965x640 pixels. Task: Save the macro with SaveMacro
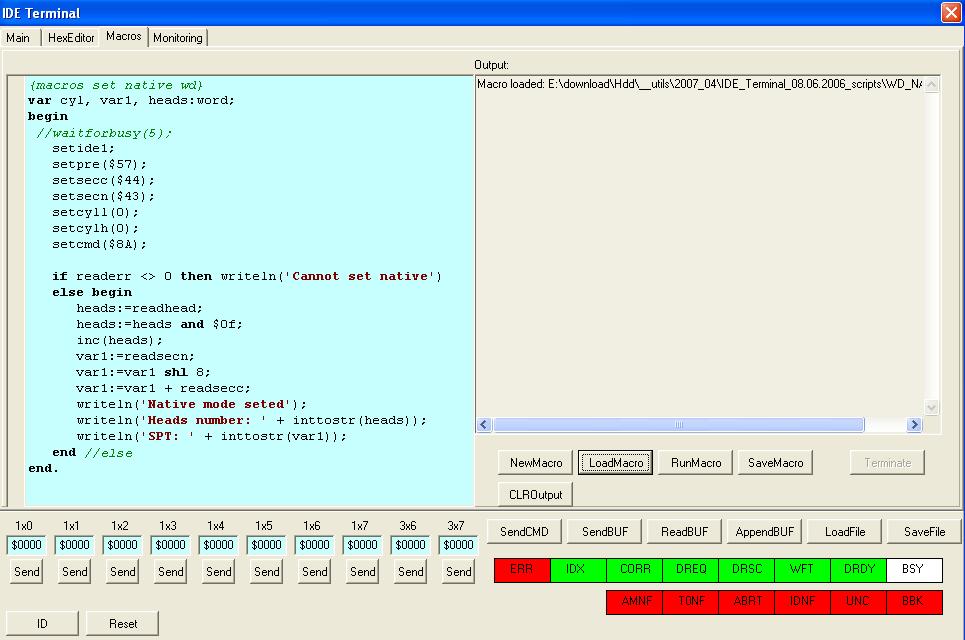(775, 463)
